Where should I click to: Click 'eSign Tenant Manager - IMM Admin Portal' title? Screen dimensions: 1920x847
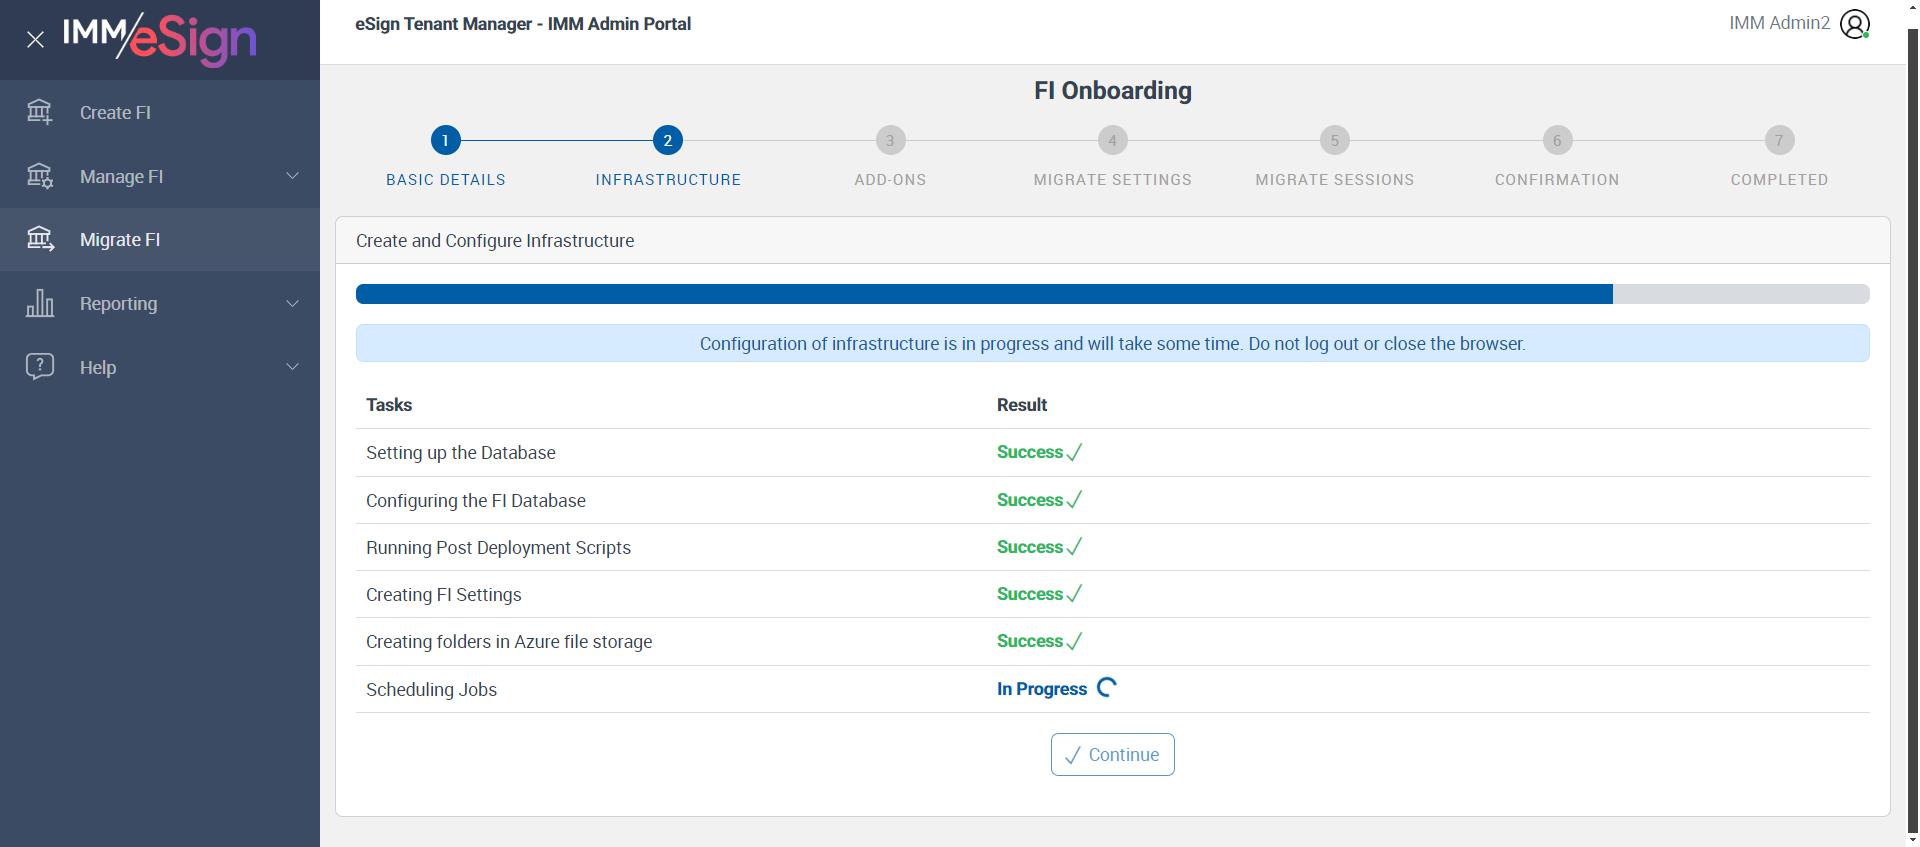[x=523, y=24]
